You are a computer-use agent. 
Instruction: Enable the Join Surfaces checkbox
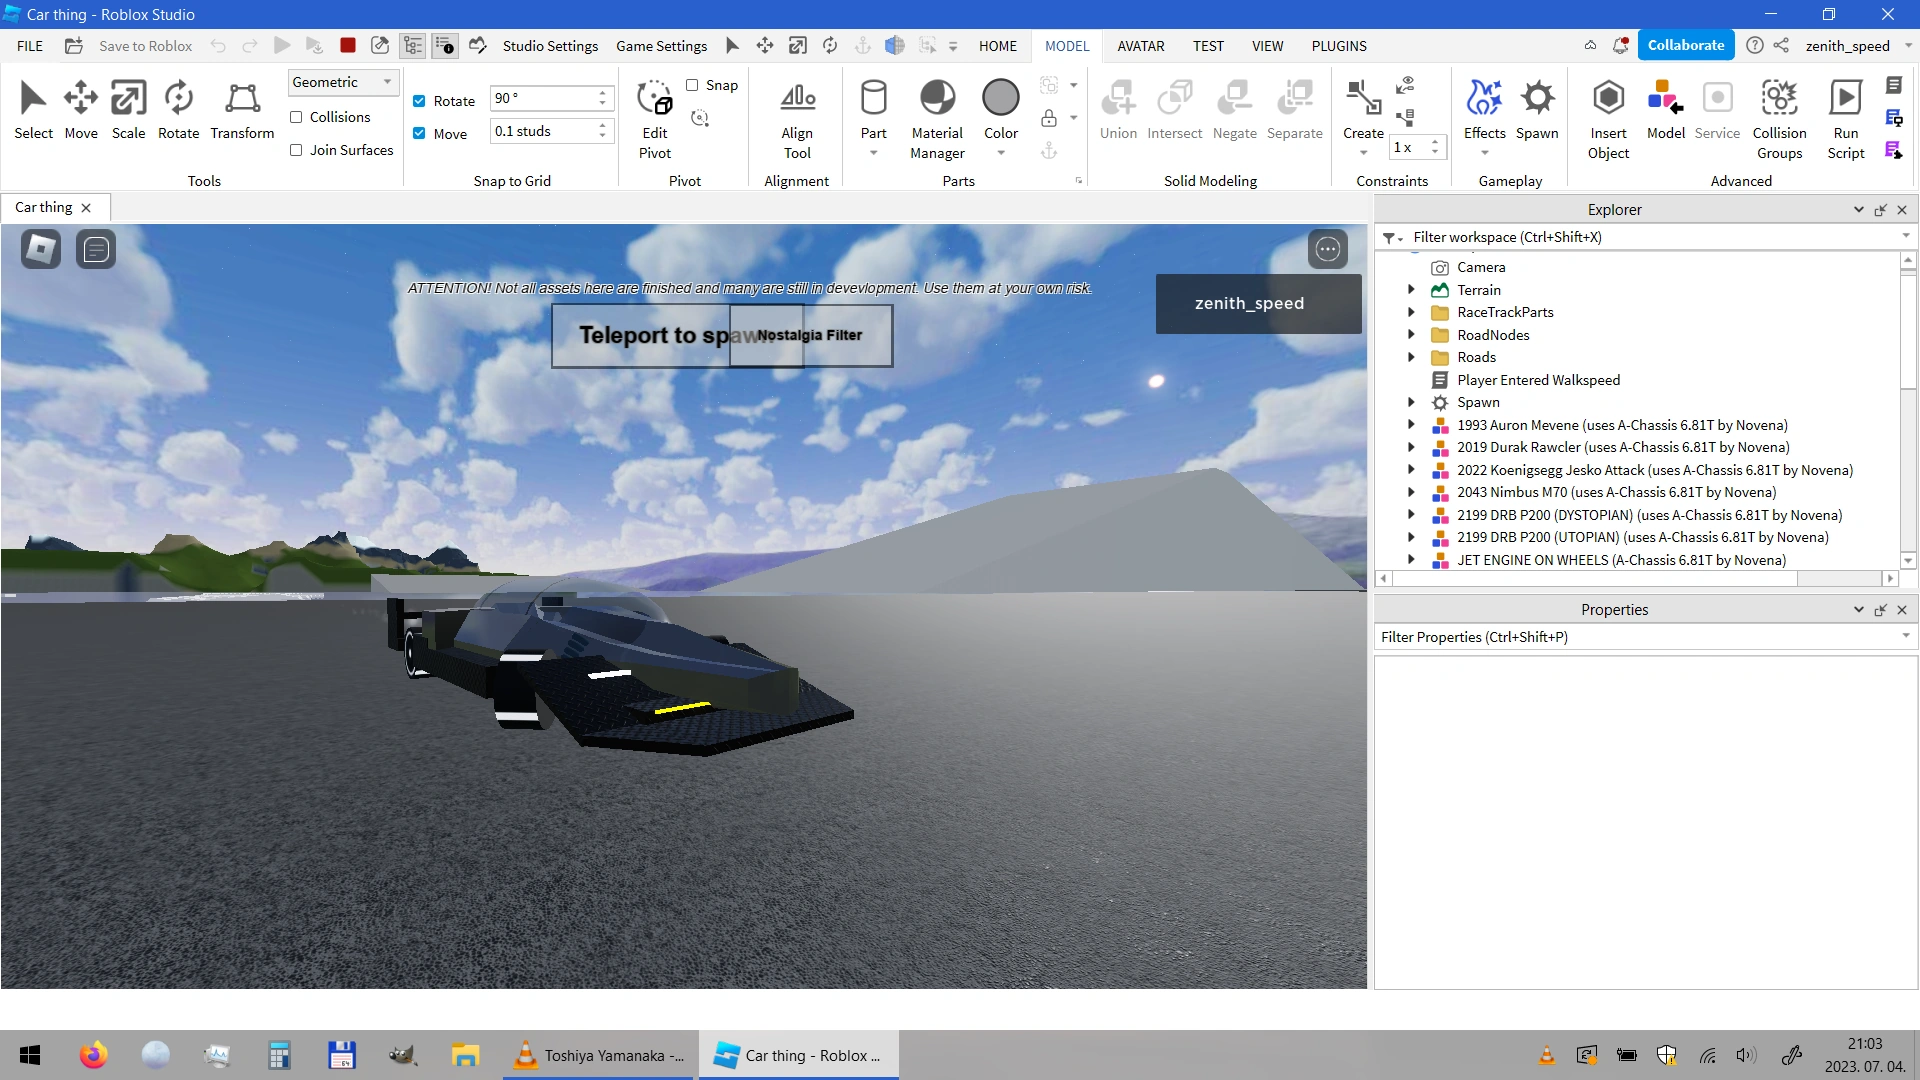coord(296,150)
